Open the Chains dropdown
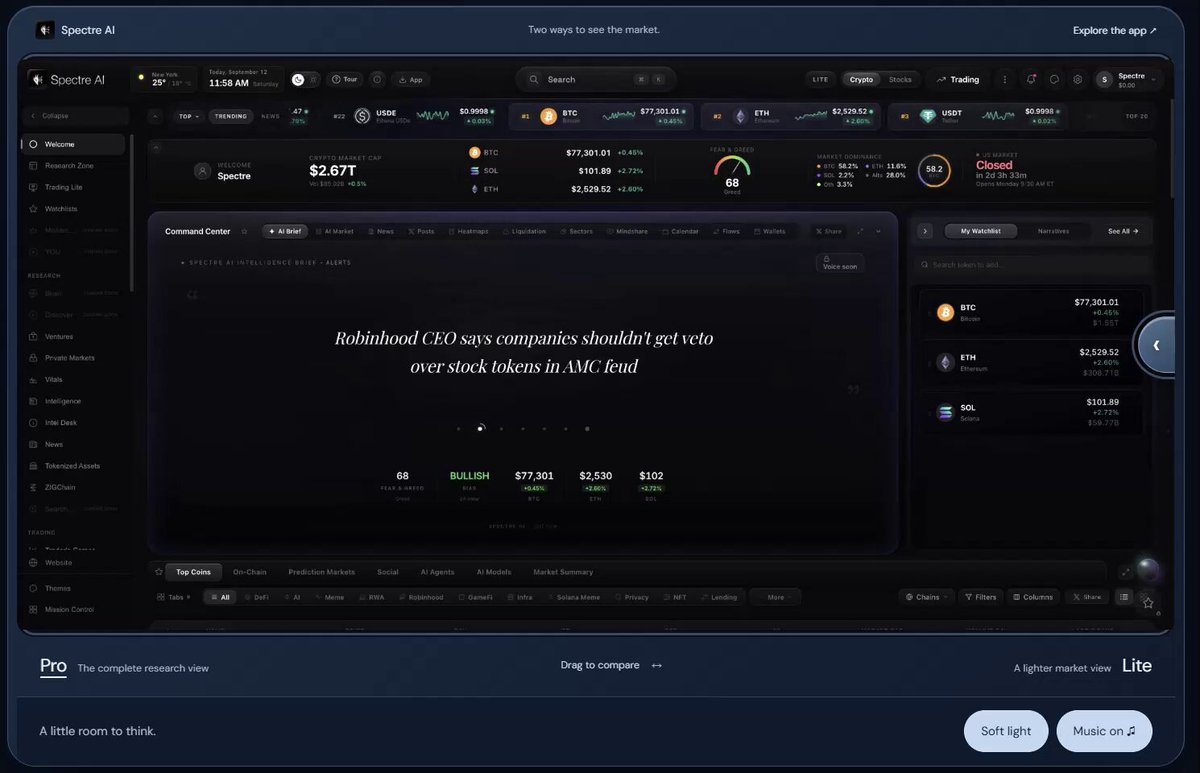Viewport: 1200px width, 773px height. coord(926,597)
